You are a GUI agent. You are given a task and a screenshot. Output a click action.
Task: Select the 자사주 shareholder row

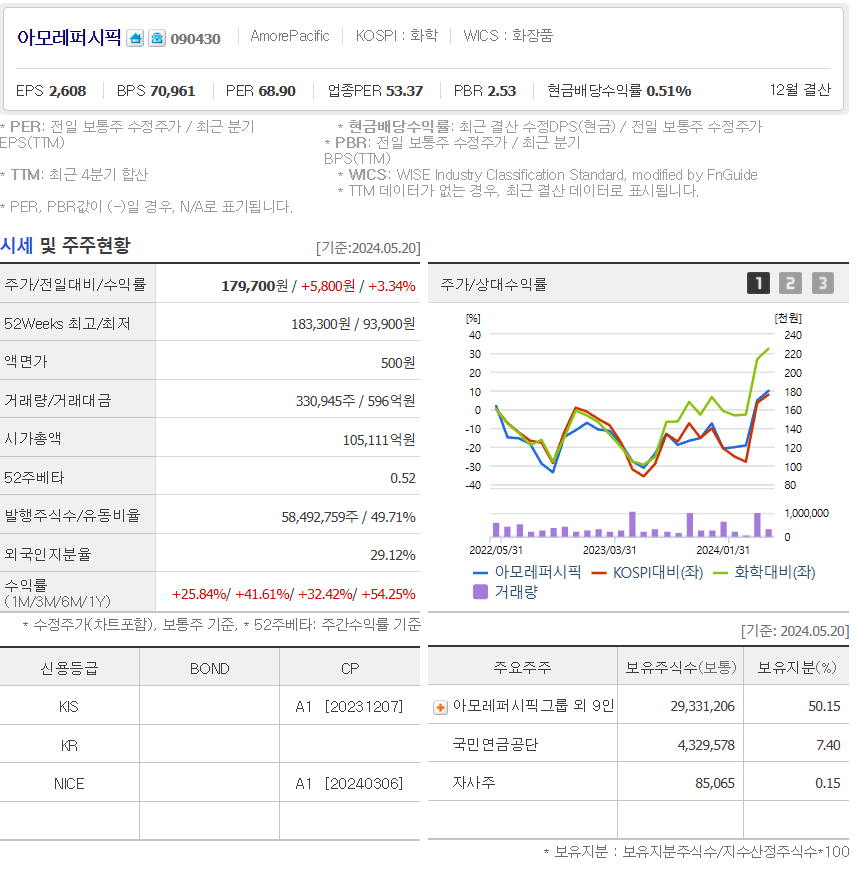[638, 783]
